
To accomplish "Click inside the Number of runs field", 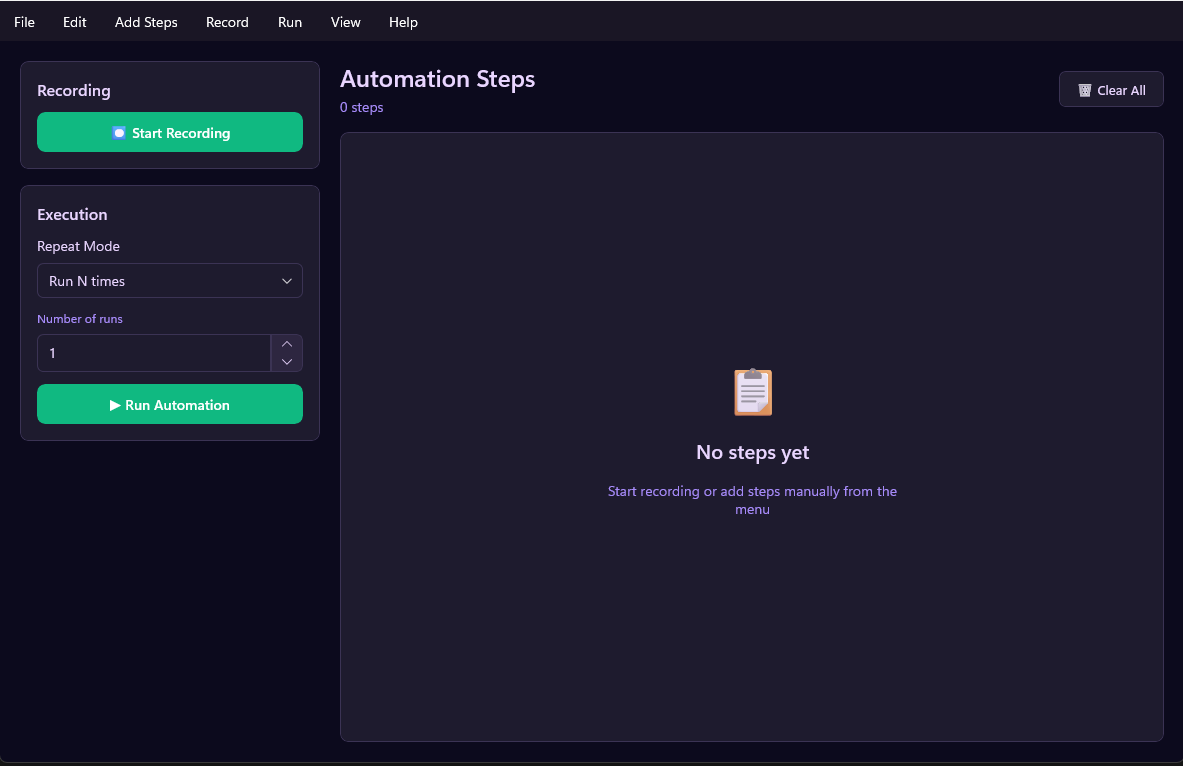I will (150, 353).
